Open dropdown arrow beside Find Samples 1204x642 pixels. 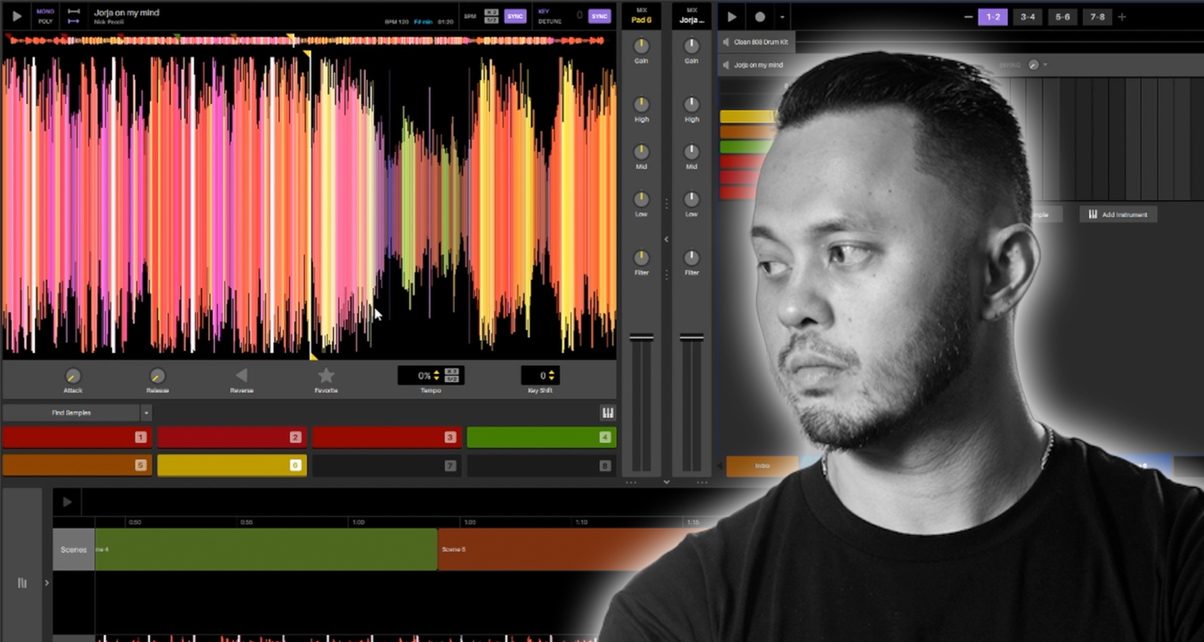point(146,413)
